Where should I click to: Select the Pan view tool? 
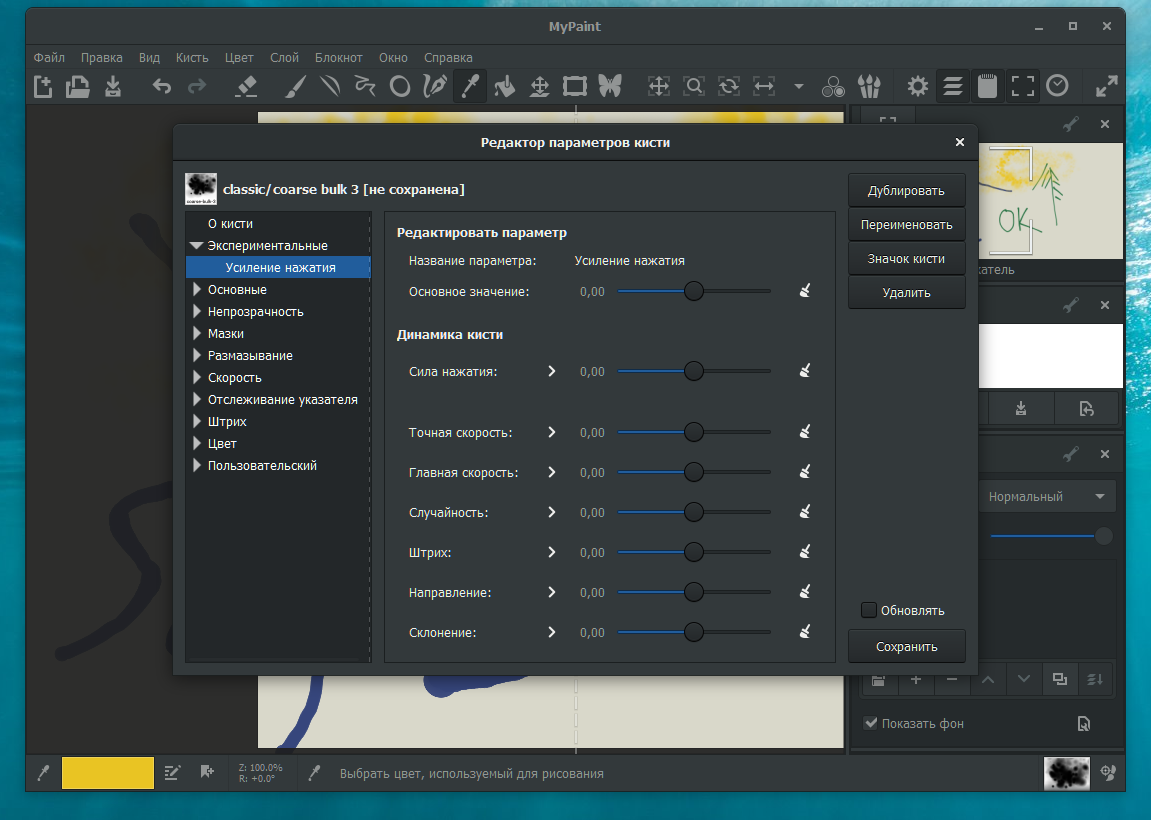point(658,87)
